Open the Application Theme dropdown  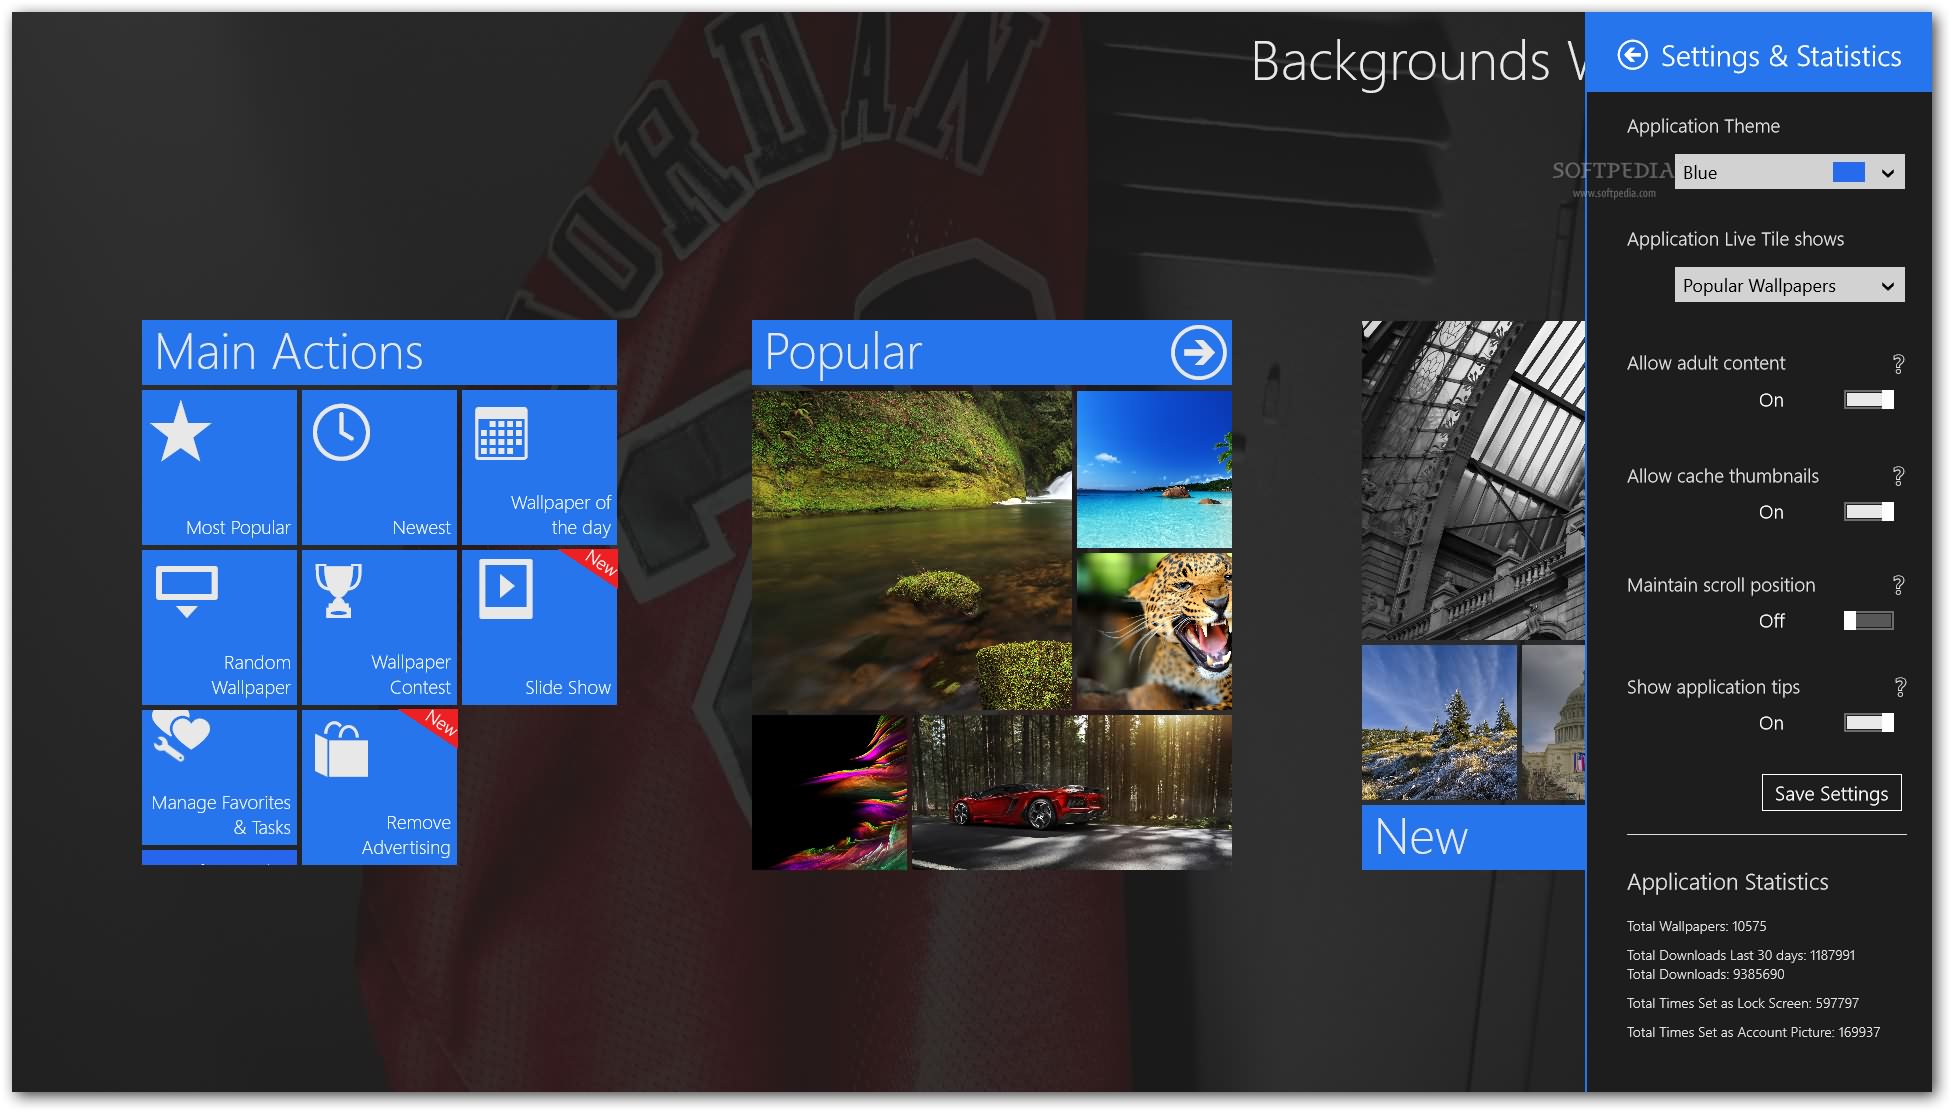pyautogui.click(x=1789, y=172)
